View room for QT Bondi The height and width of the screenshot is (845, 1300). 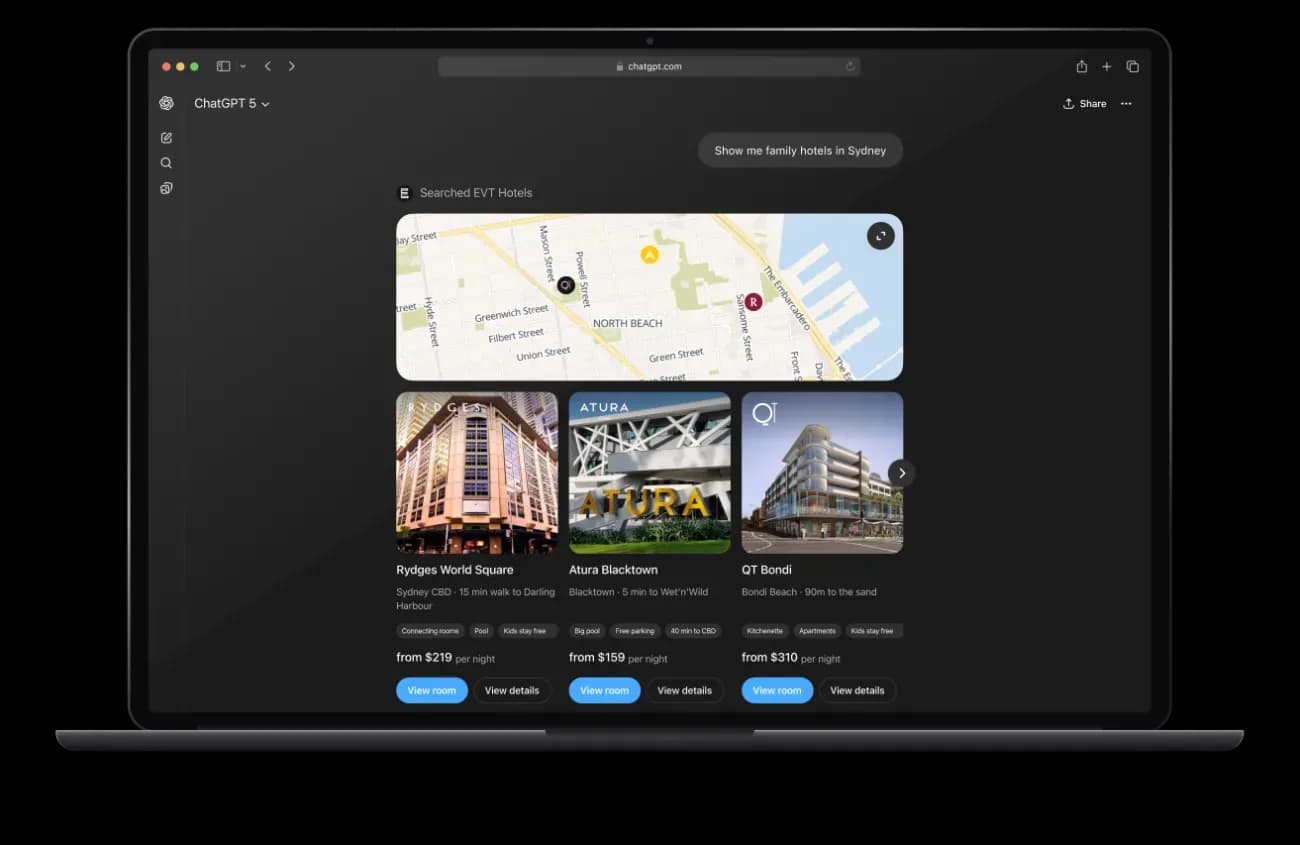click(777, 690)
